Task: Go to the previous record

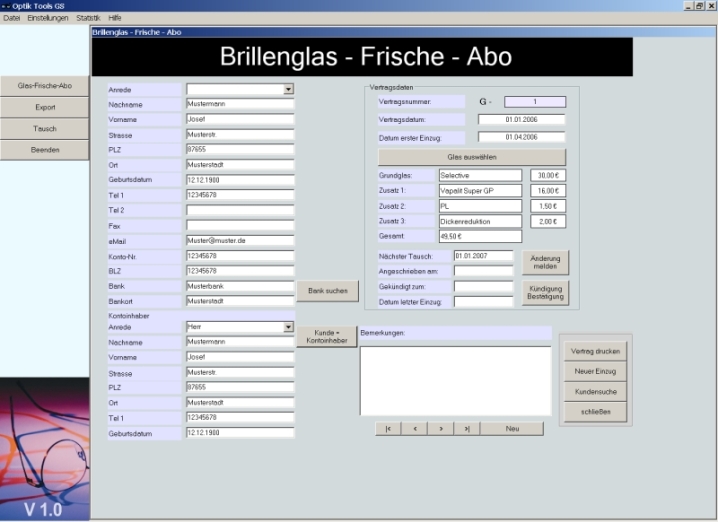Action: [x=414, y=428]
